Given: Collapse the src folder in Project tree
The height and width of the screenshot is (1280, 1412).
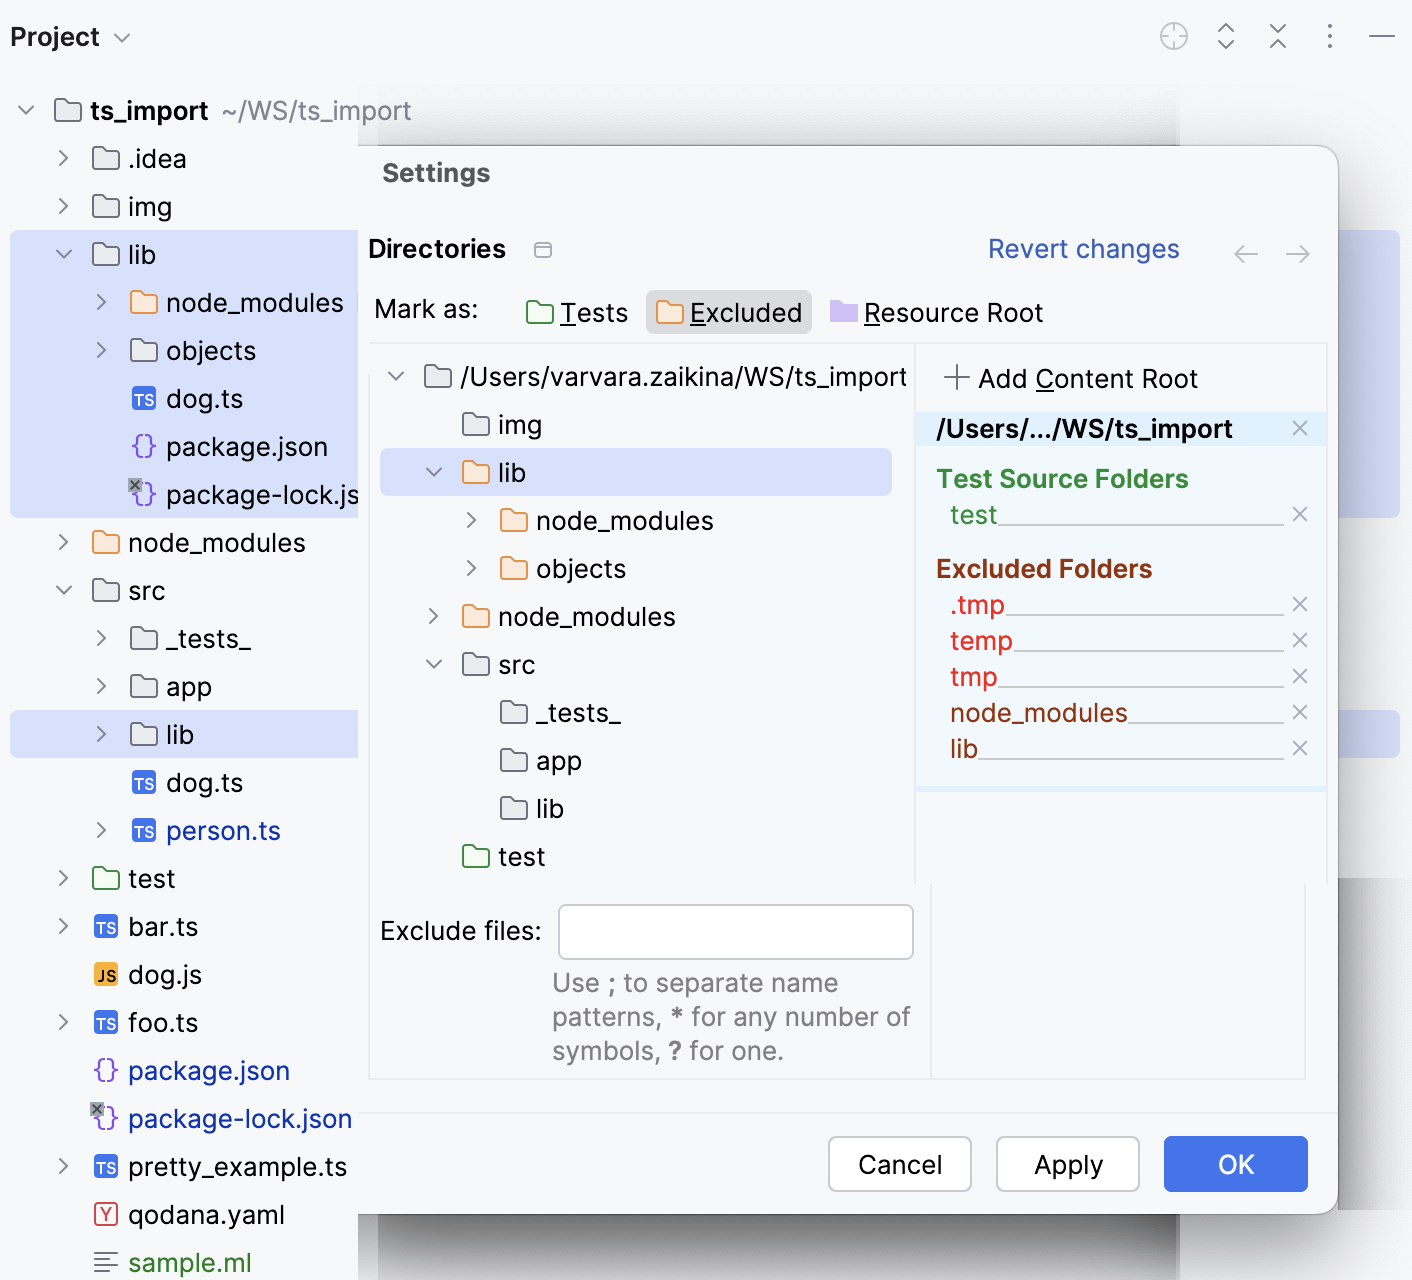Looking at the screenshot, I should (x=63, y=590).
